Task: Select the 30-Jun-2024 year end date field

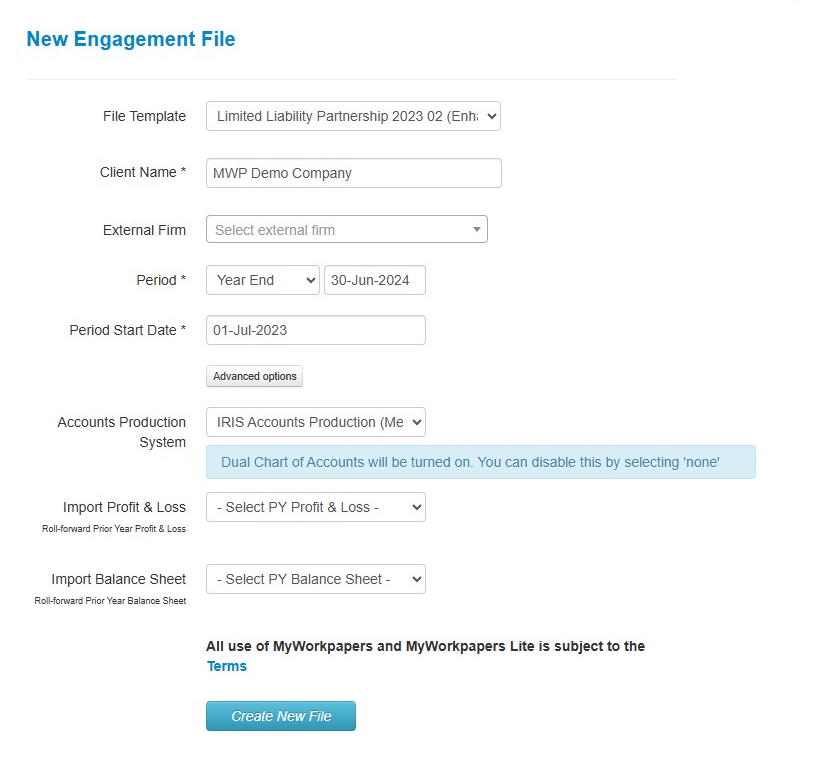Action: click(374, 280)
